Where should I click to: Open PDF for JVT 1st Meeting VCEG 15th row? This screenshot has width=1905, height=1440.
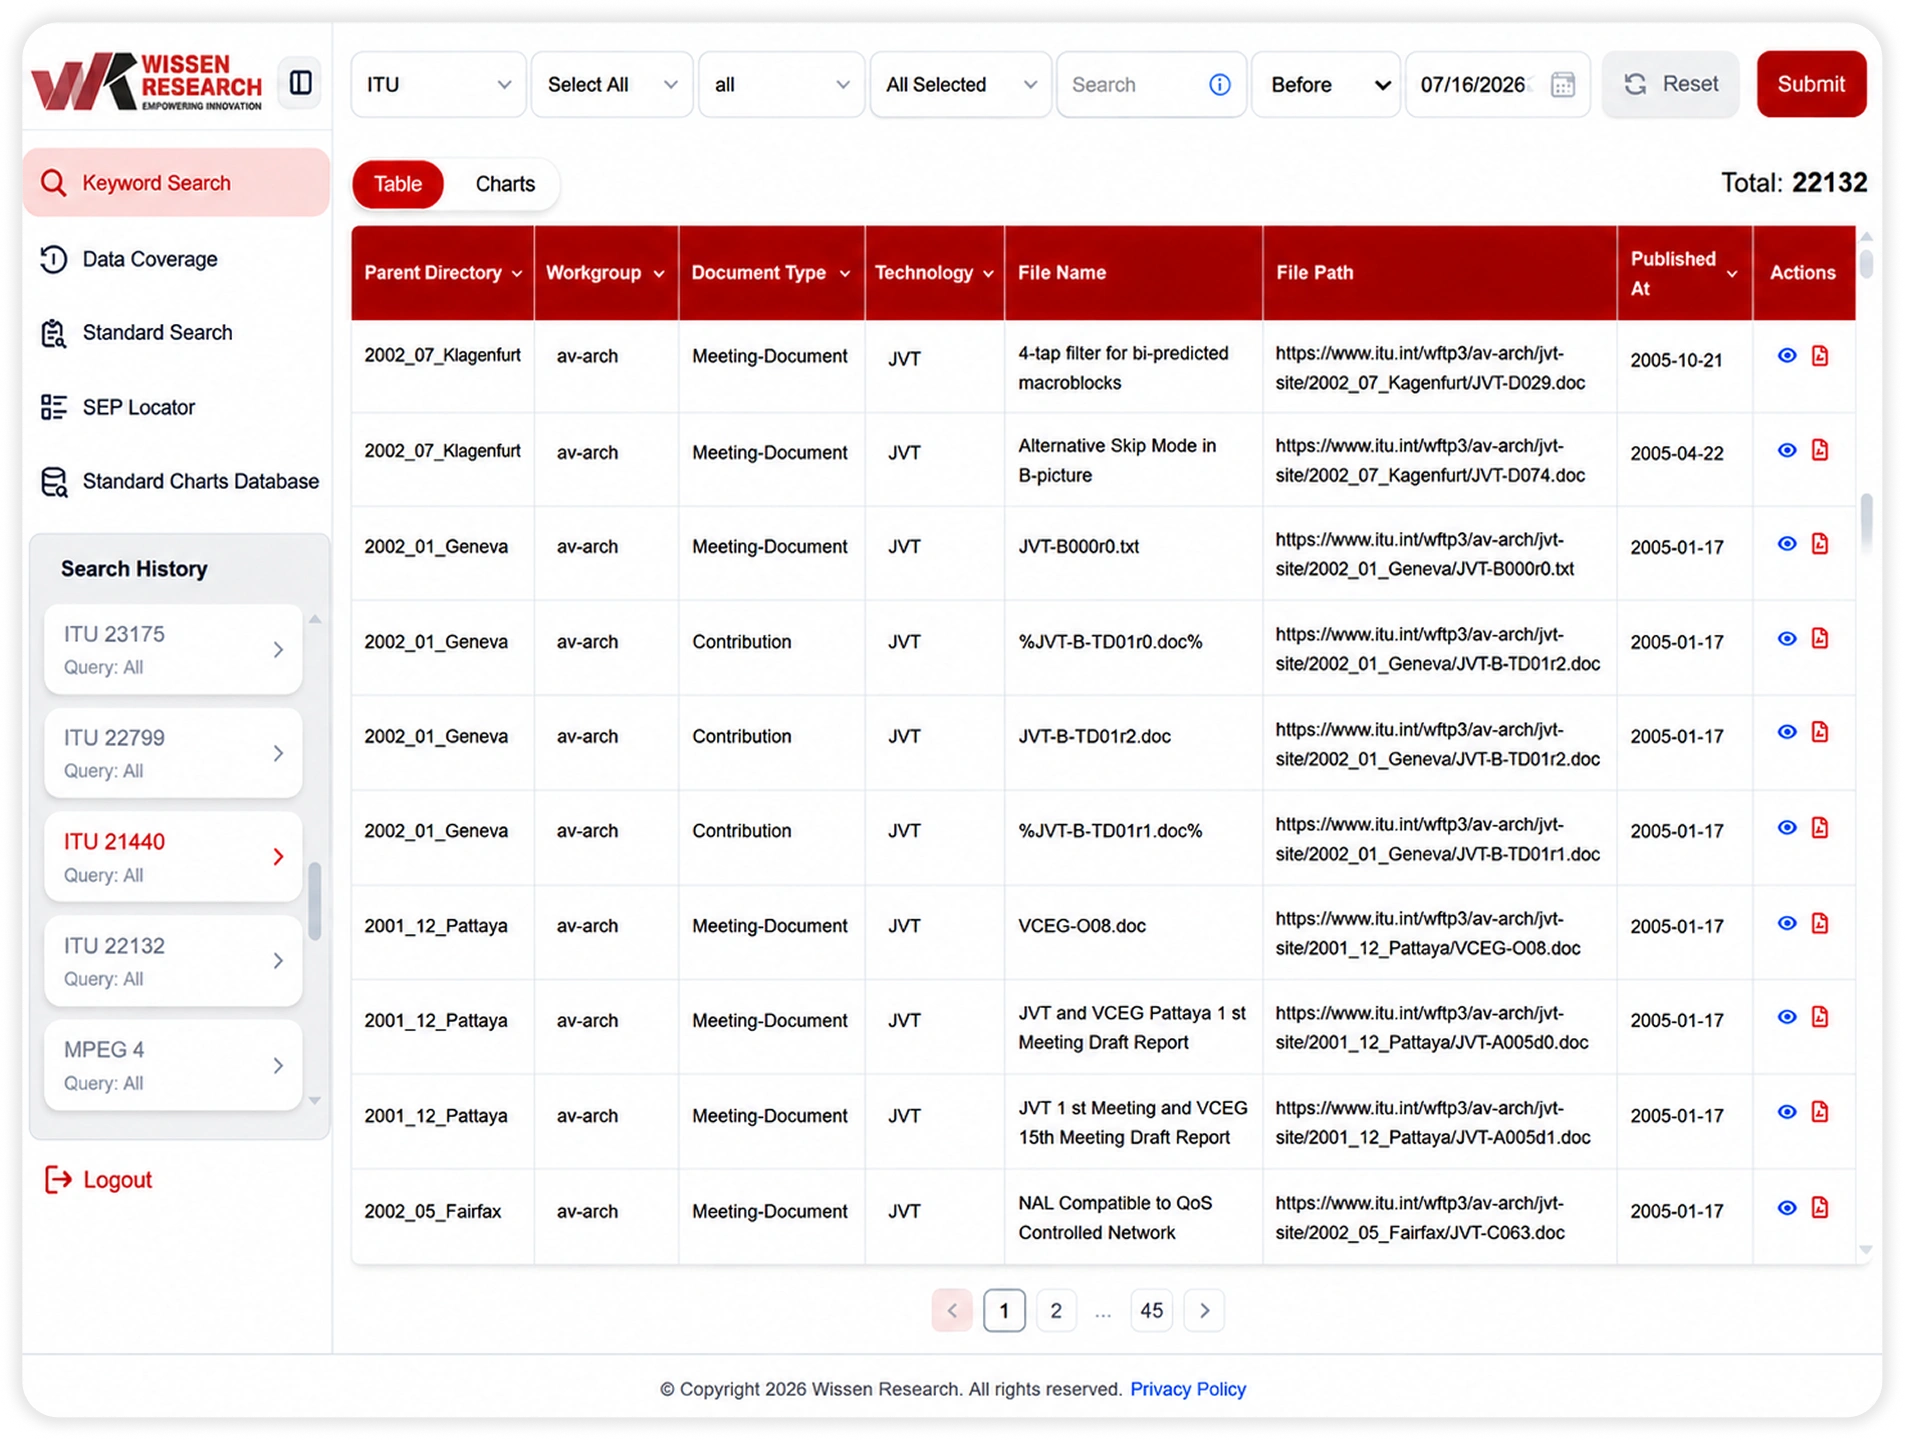pos(1820,1112)
